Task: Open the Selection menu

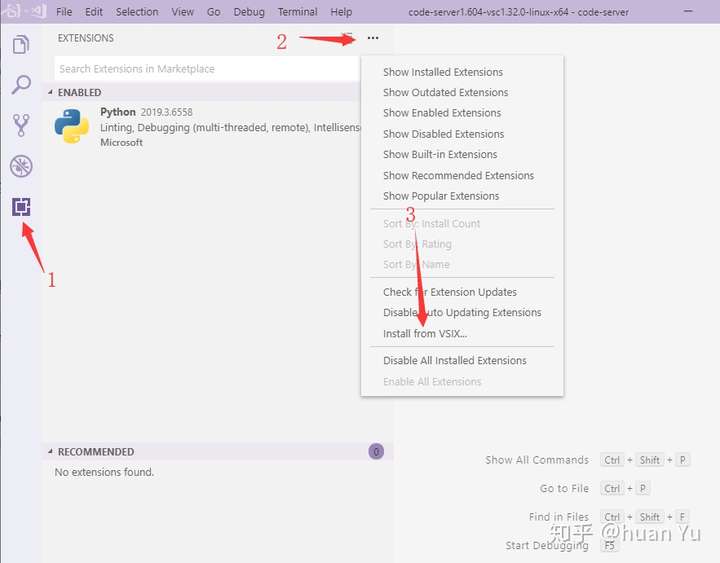Action: pos(137,12)
